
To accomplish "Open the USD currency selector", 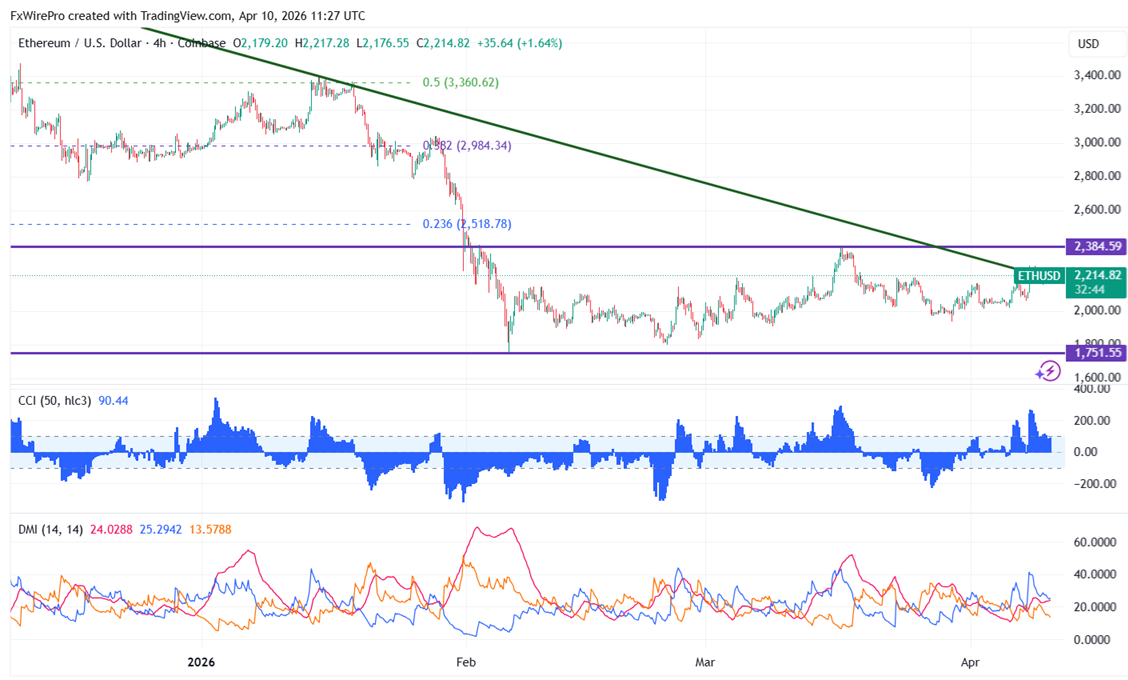I will click(1095, 44).
